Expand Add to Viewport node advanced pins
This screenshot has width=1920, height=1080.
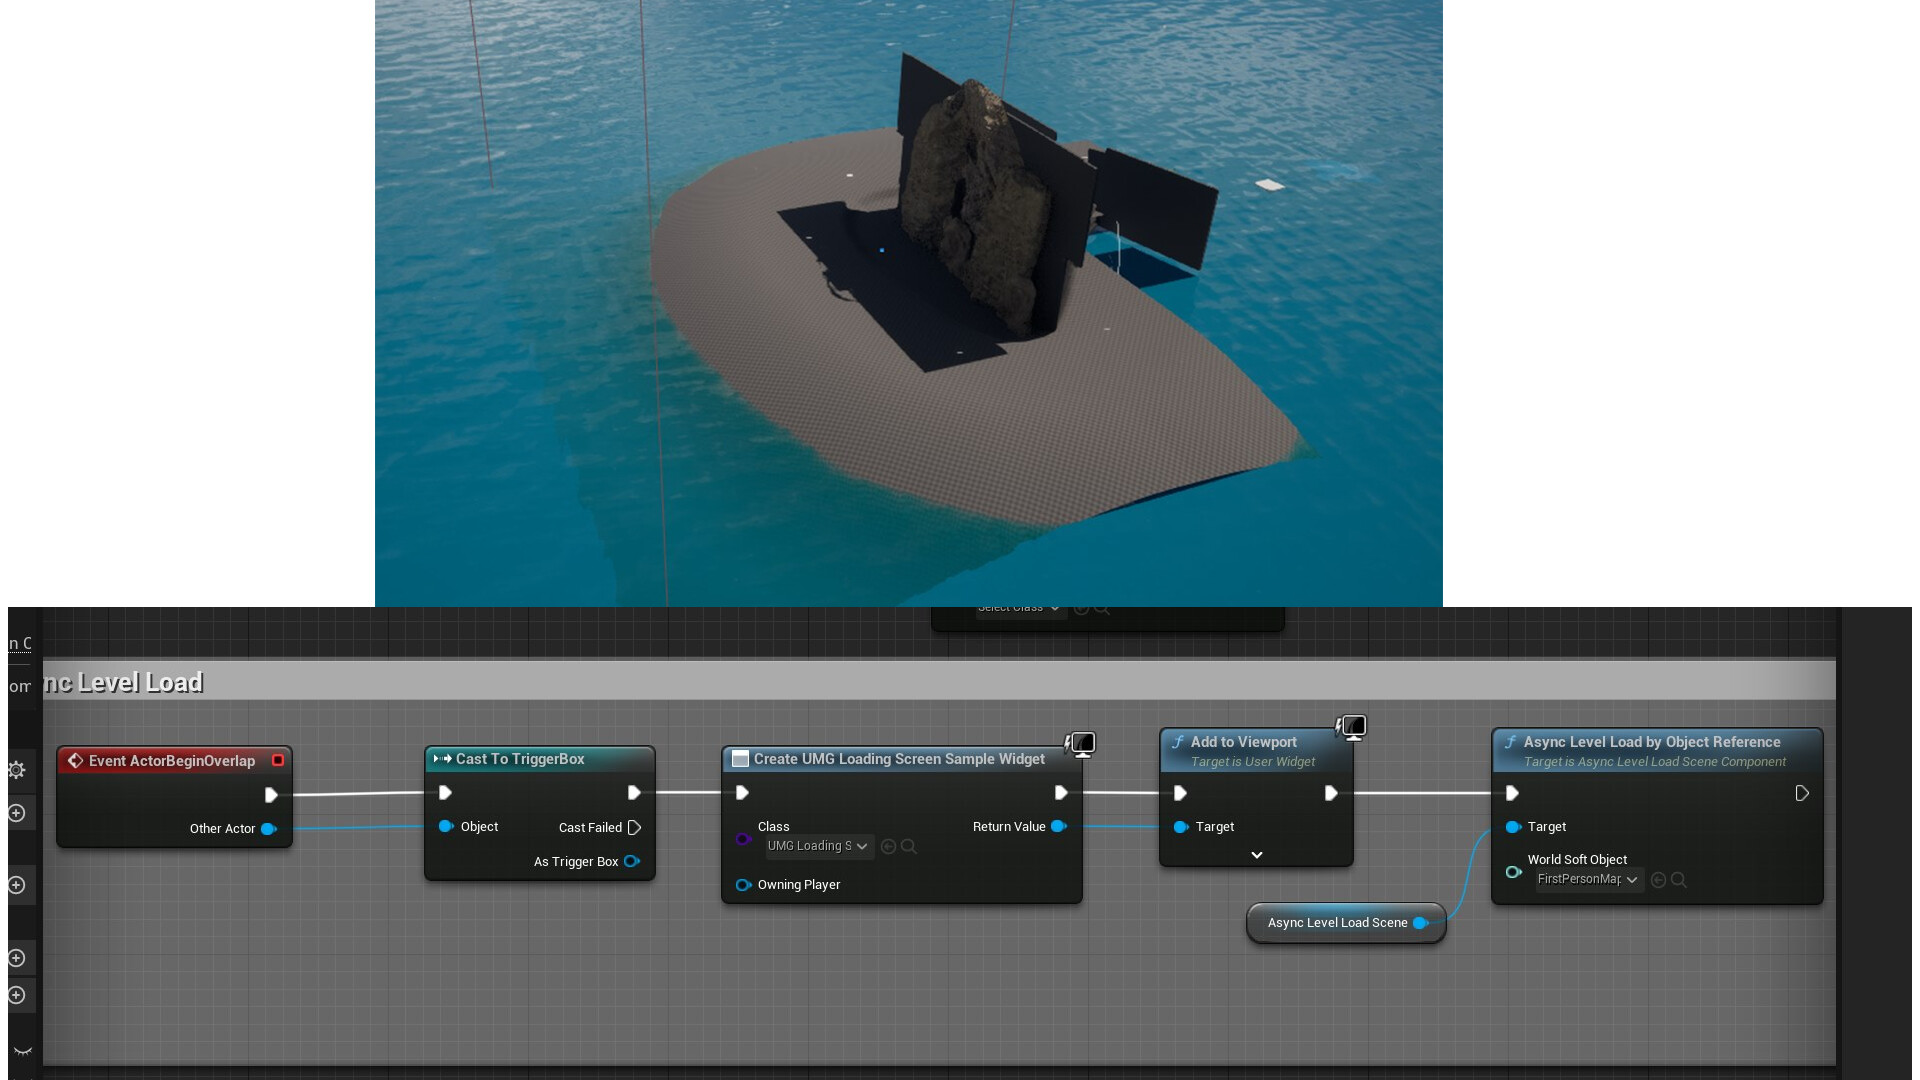1257,855
